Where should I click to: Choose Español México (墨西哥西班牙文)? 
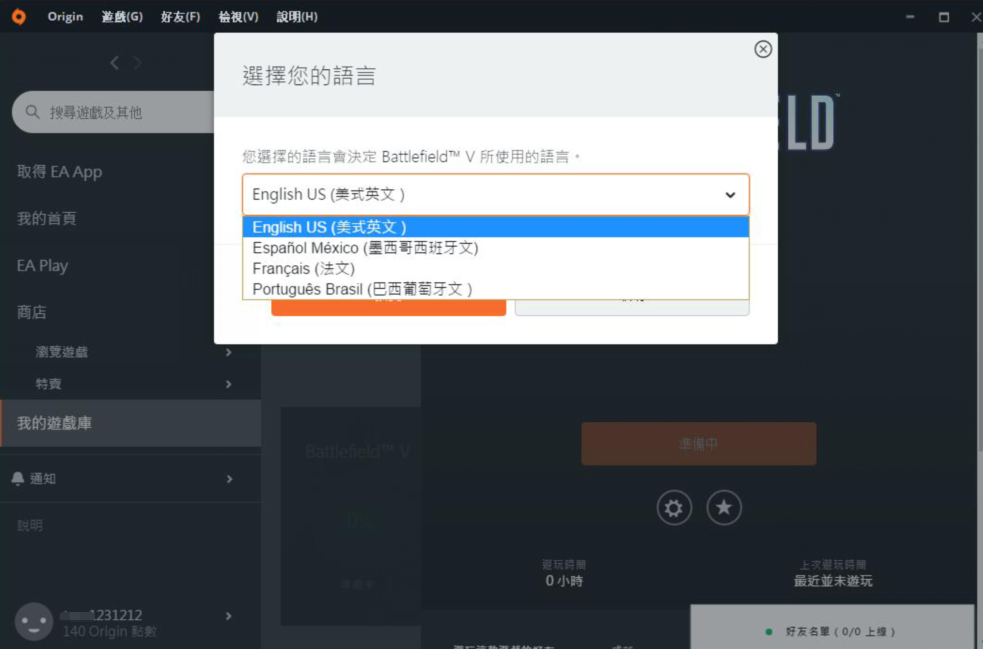point(495,248)
